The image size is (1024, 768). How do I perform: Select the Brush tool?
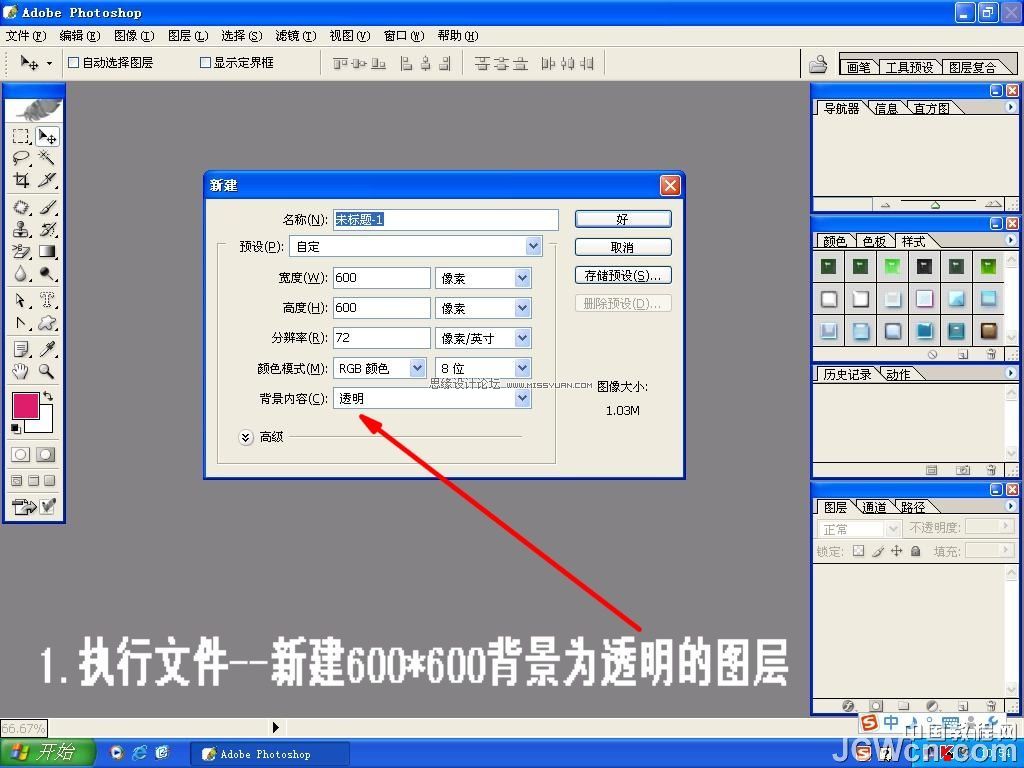[x=47, y=208]
